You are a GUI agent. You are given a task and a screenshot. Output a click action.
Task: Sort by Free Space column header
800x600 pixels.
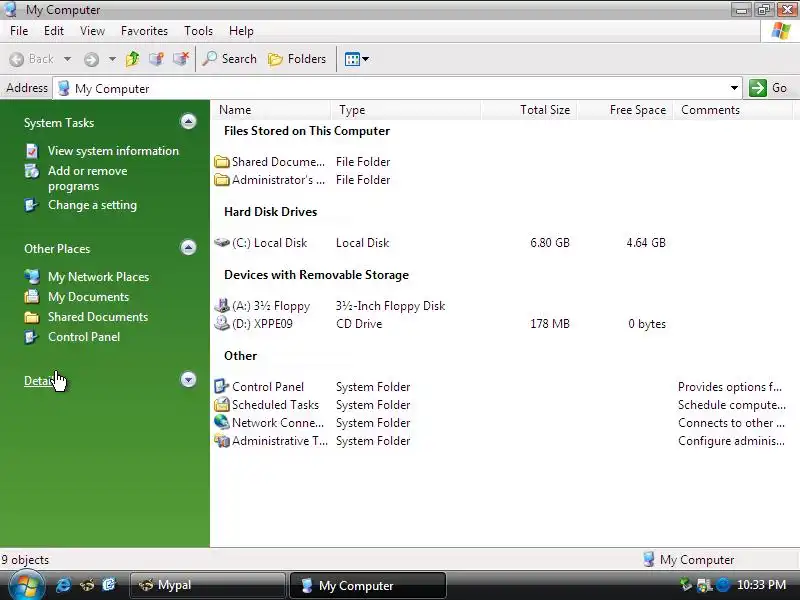[x=626, y=110]
